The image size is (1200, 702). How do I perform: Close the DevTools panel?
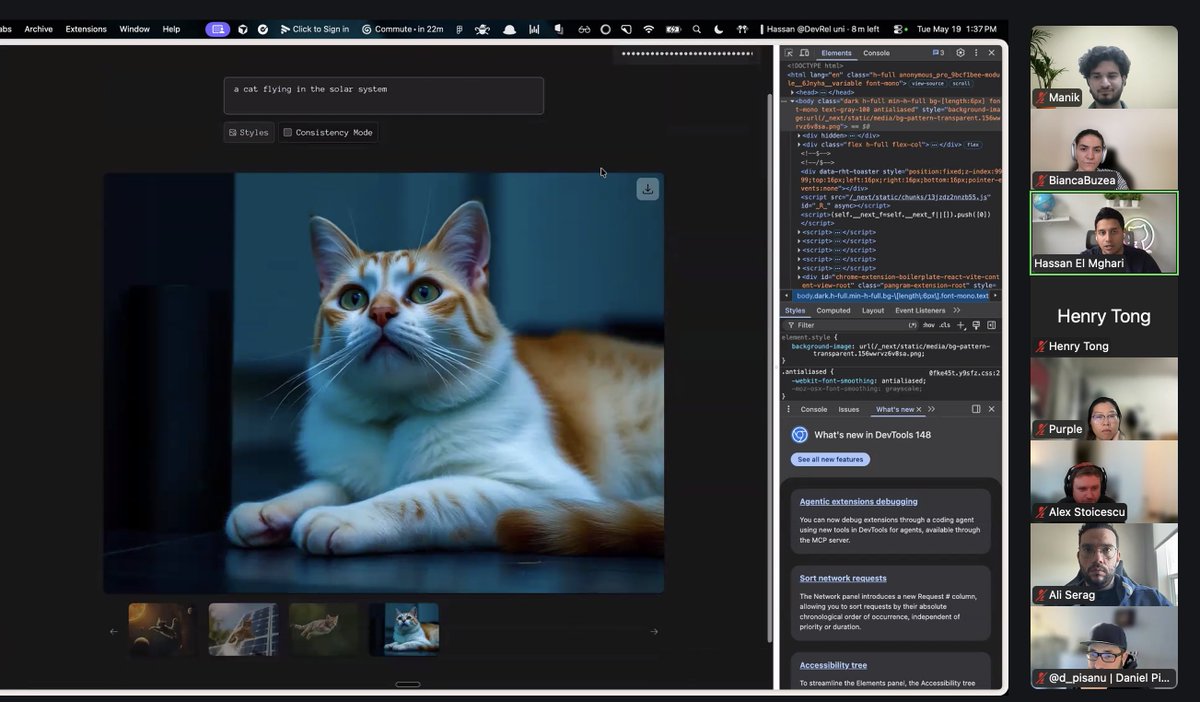point(992,53)
